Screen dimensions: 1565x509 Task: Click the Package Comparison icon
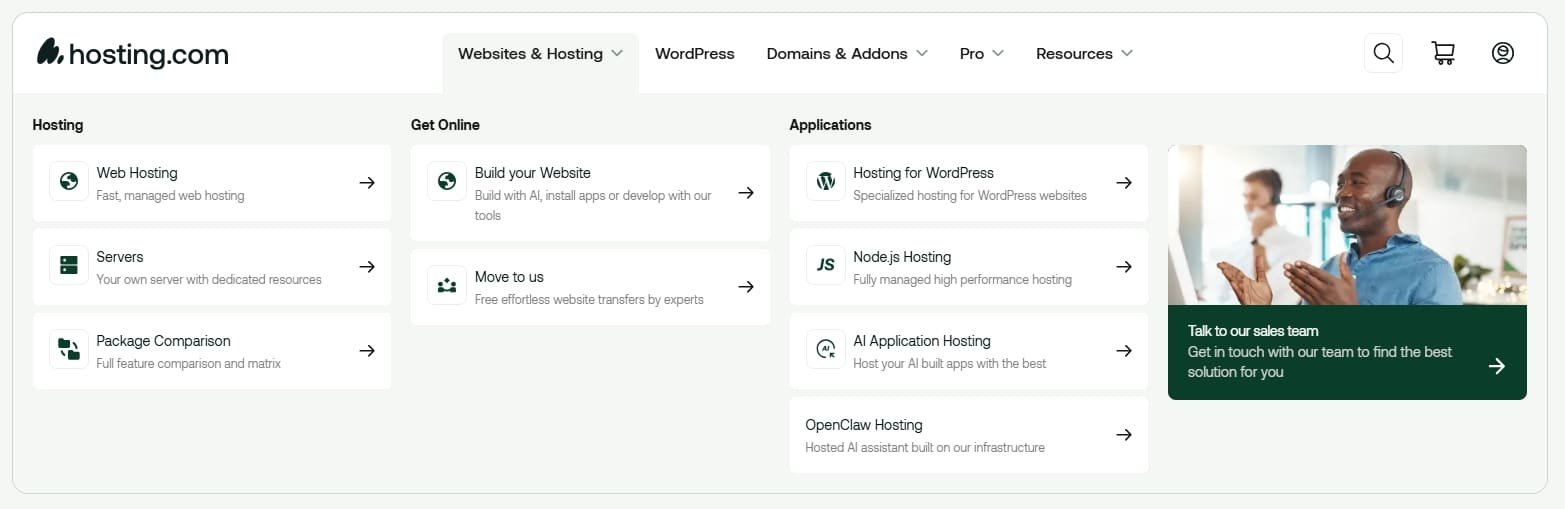pyautogui.click(x=69, y=350)
